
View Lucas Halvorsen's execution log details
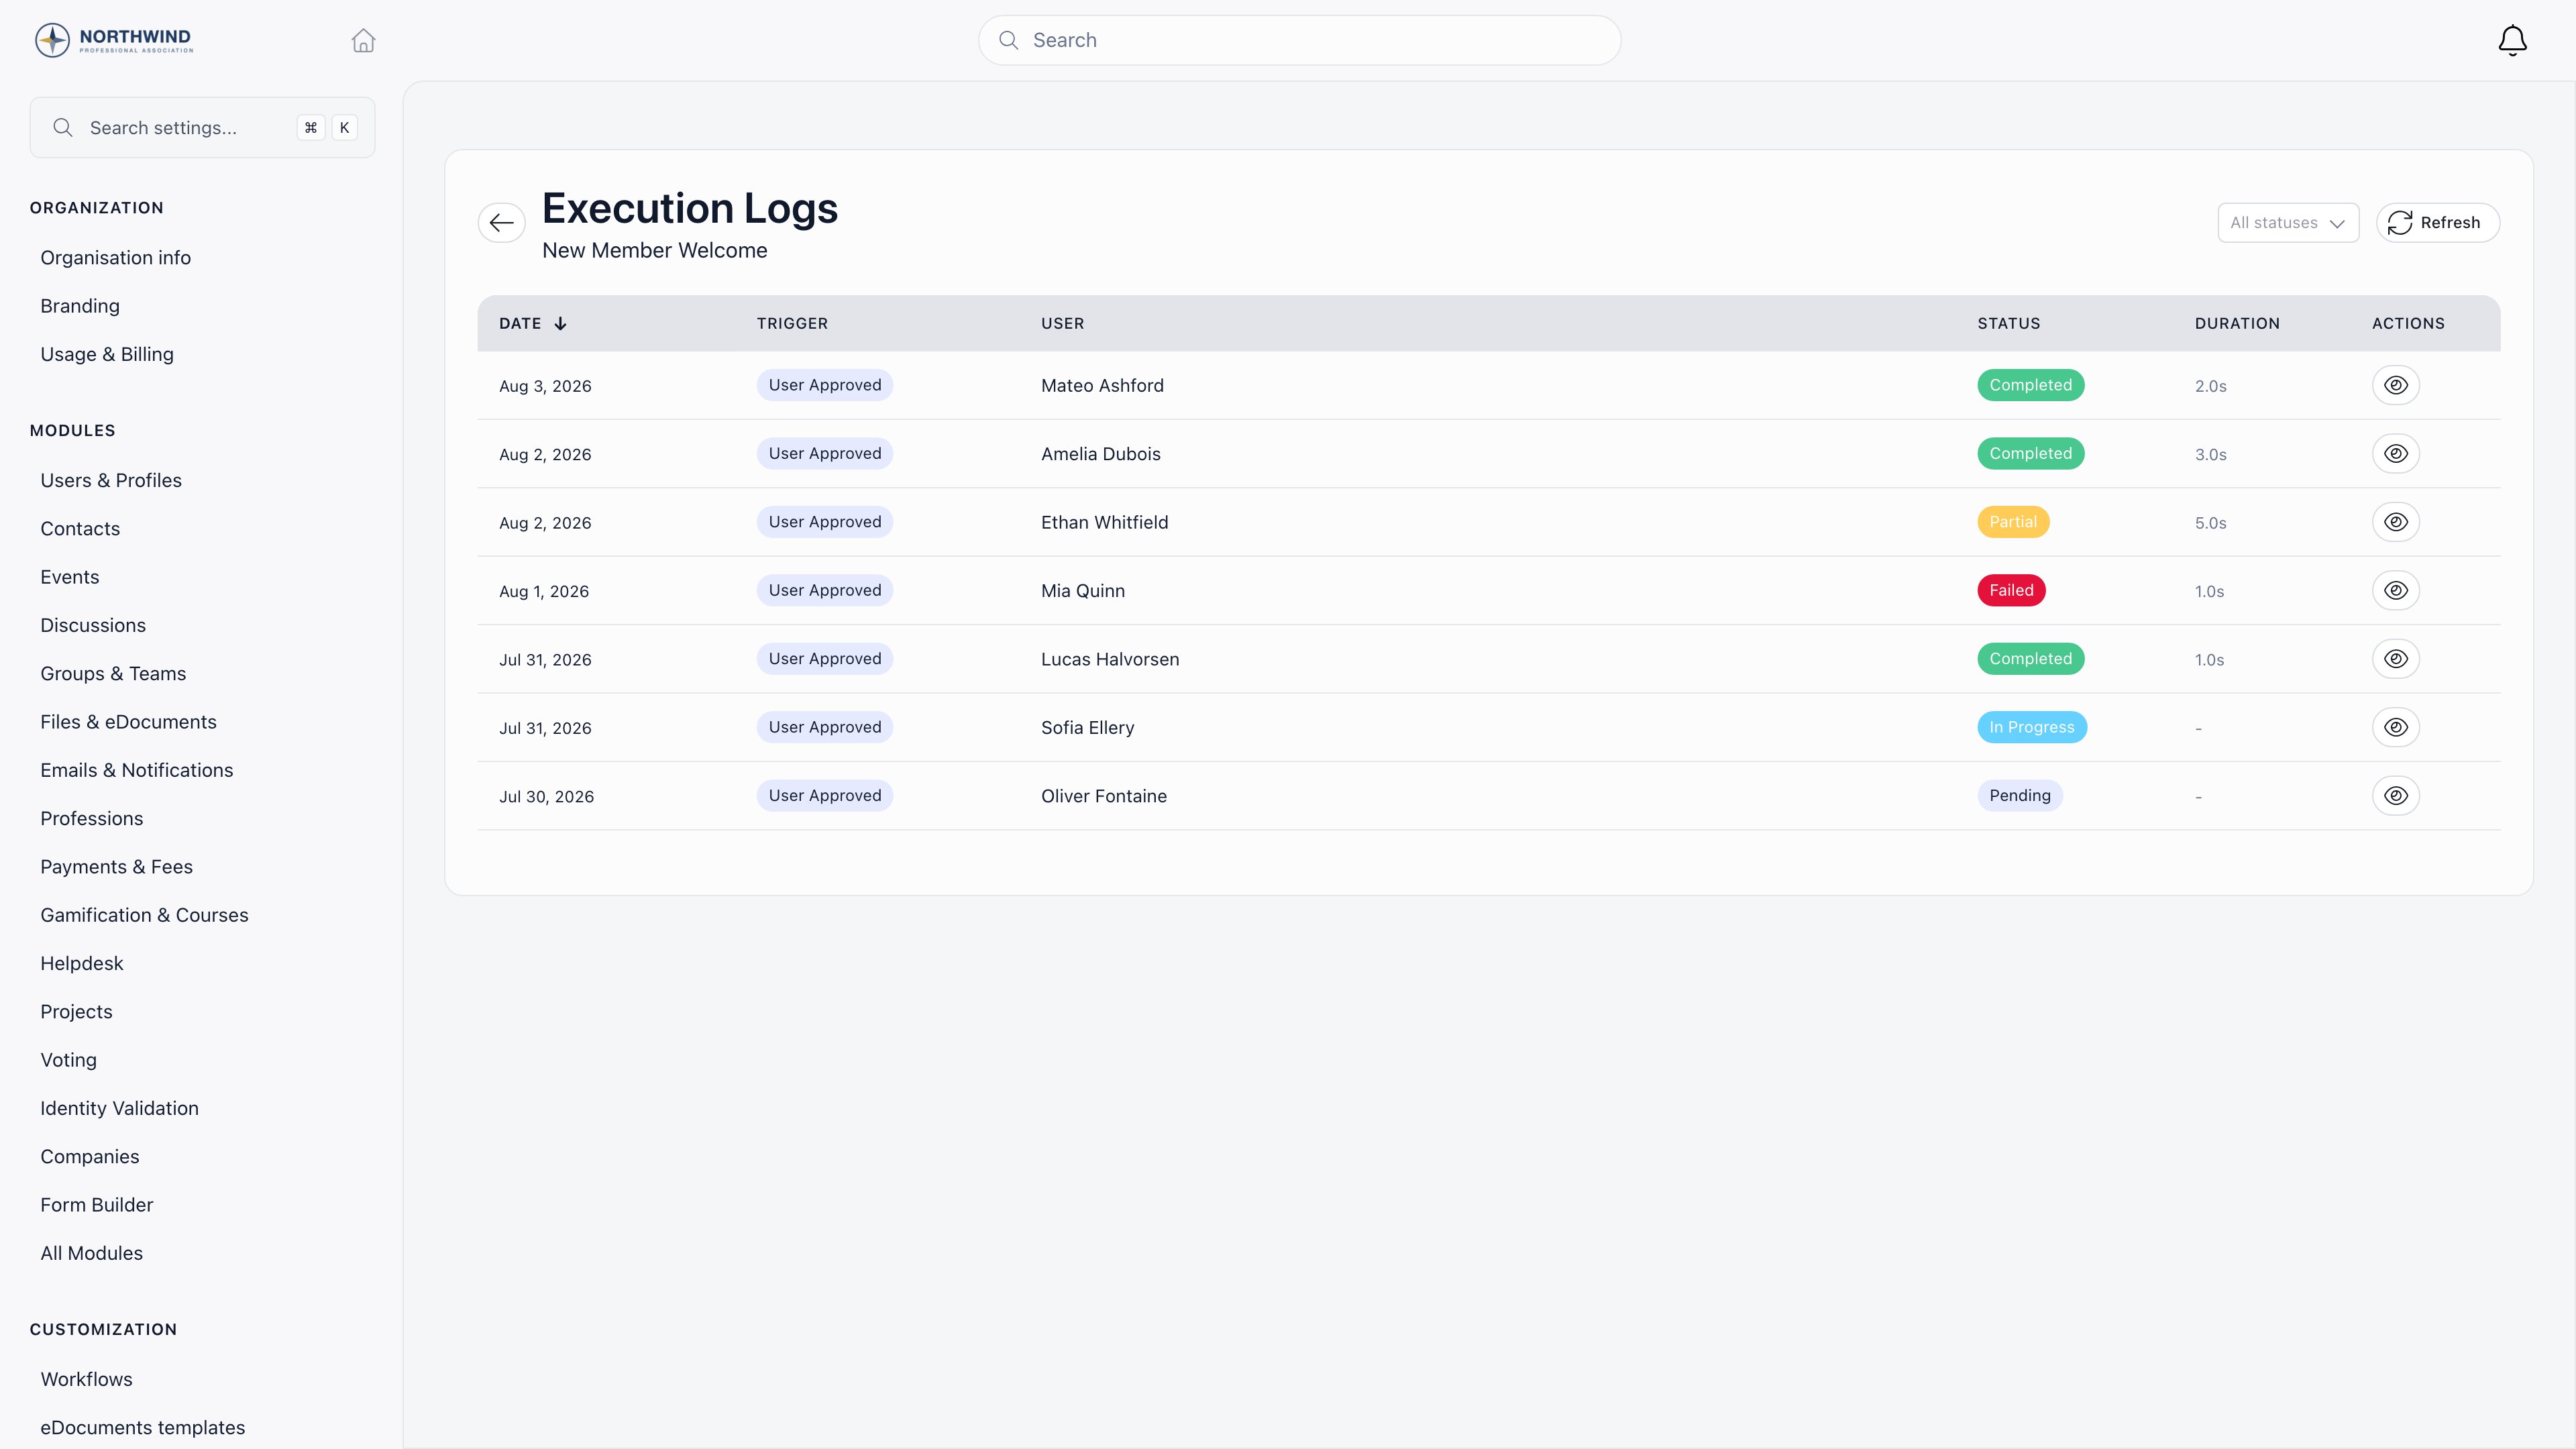[2396, 659]
